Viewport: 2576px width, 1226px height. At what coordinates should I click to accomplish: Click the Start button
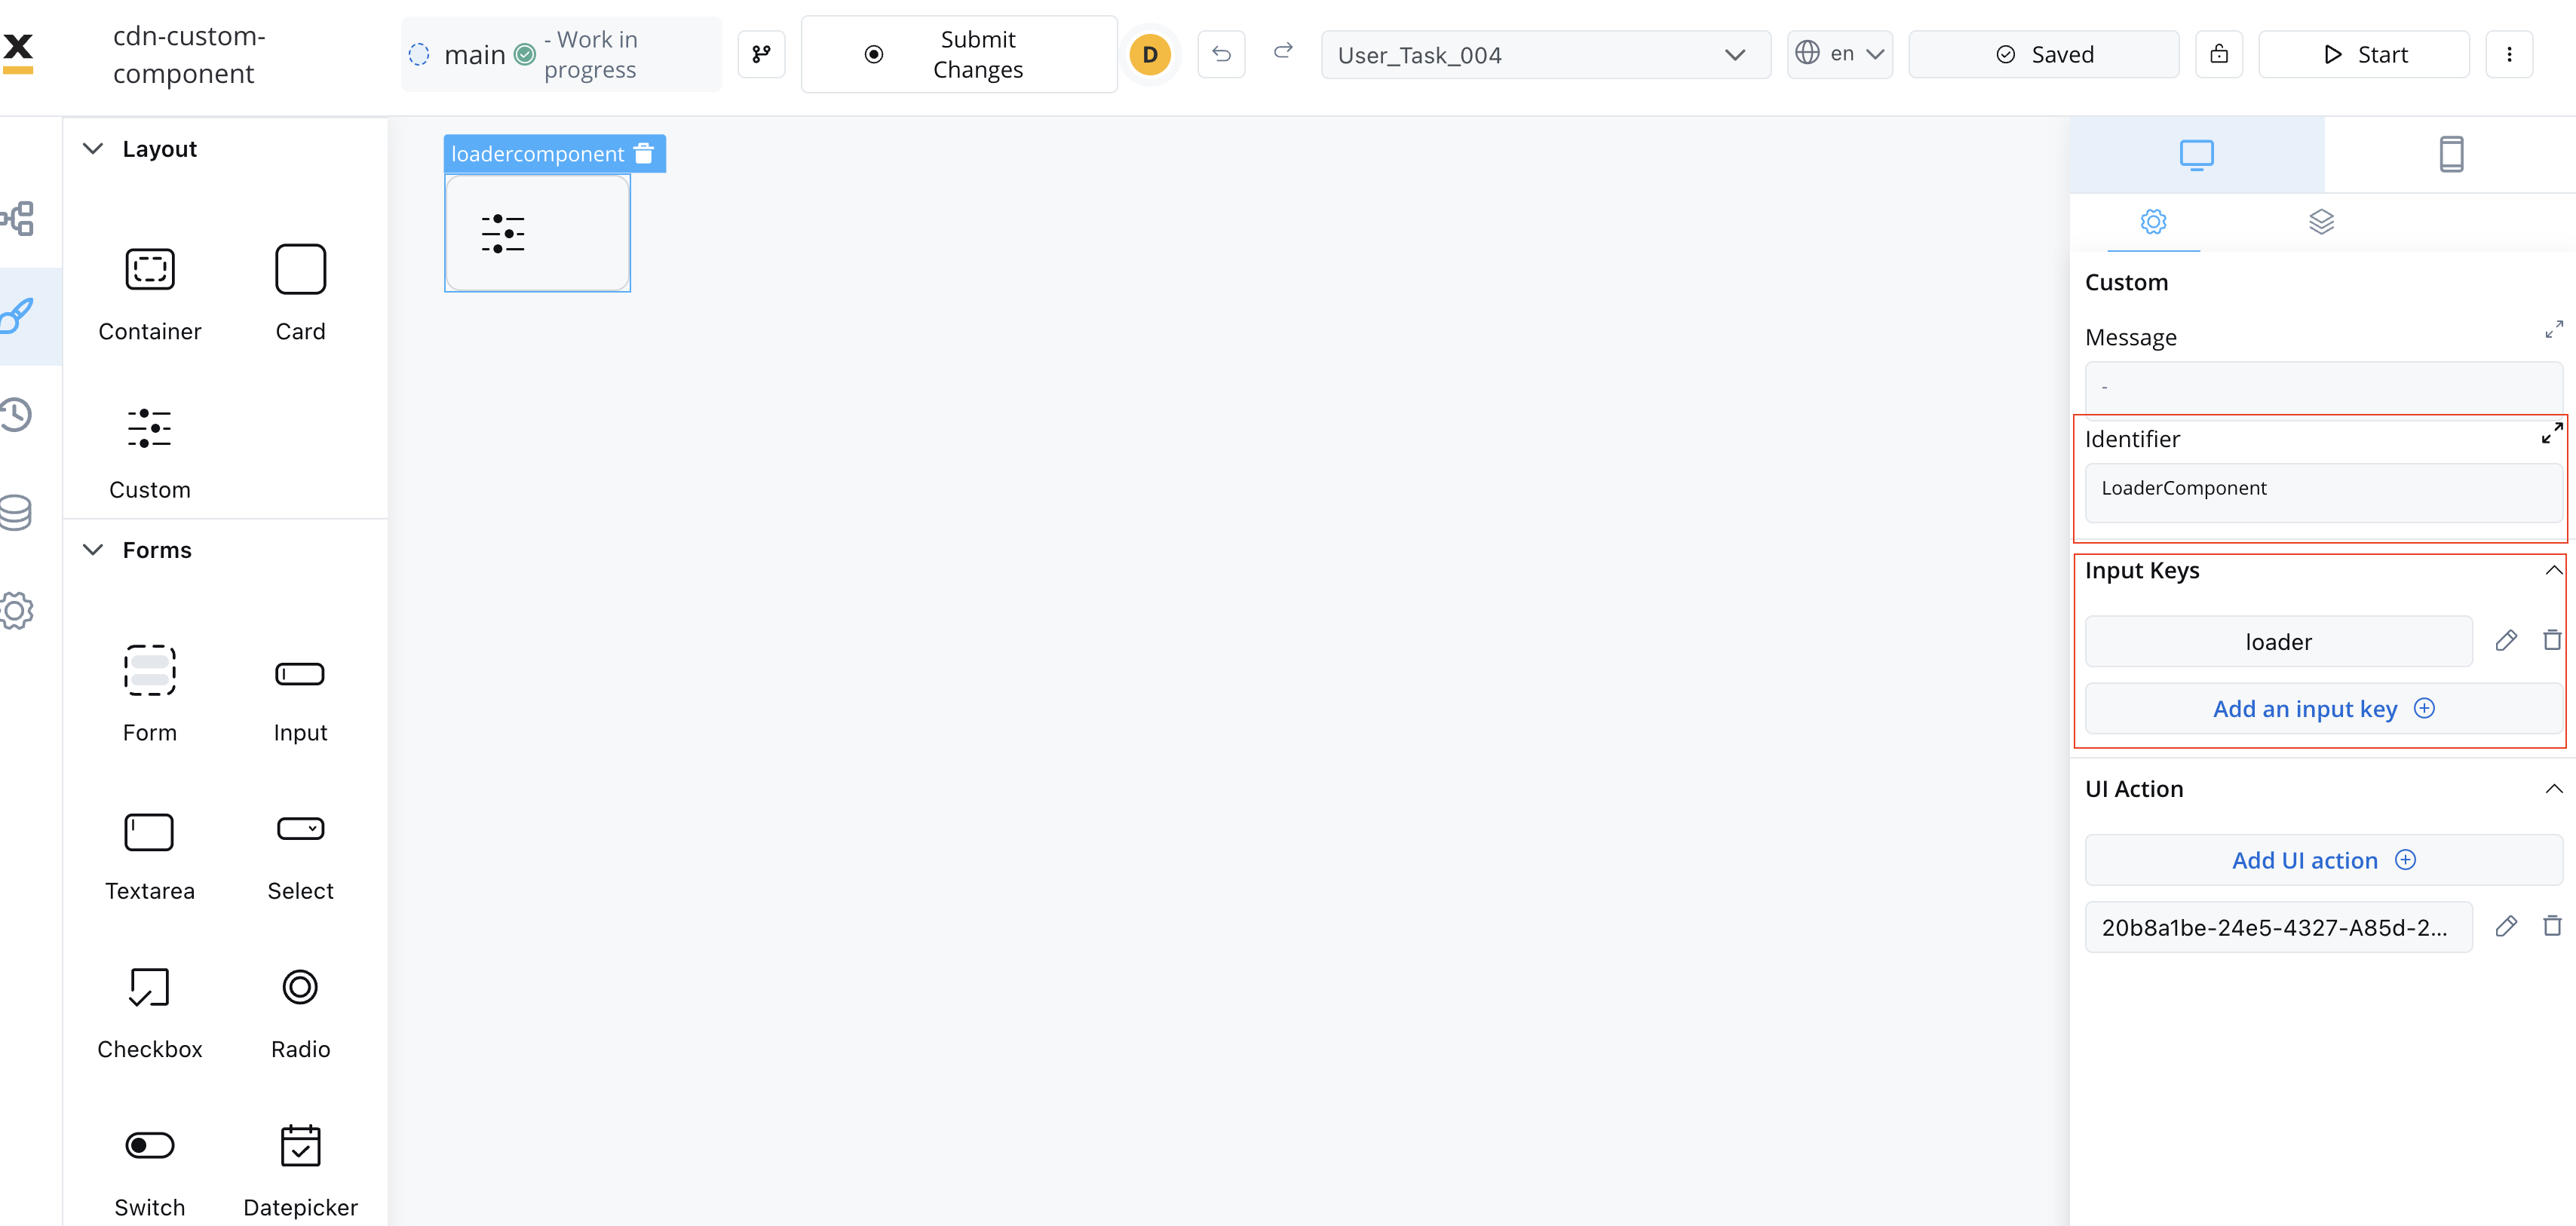[2364, 54]
